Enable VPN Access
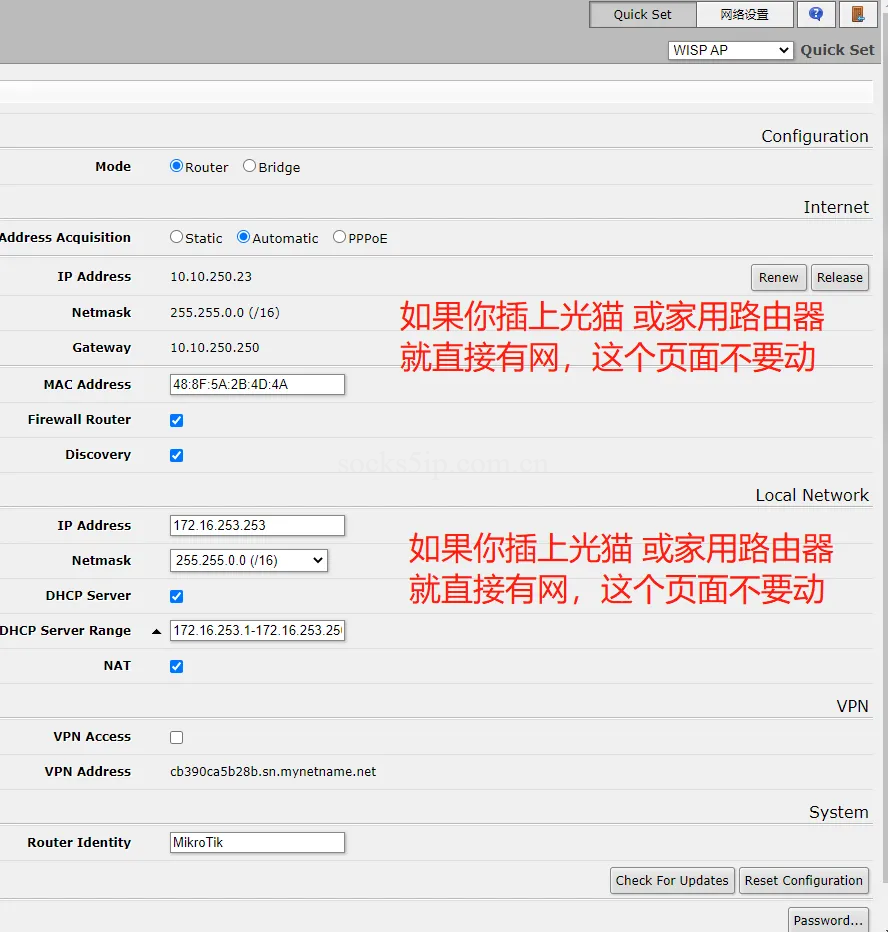 coord(176,737)
